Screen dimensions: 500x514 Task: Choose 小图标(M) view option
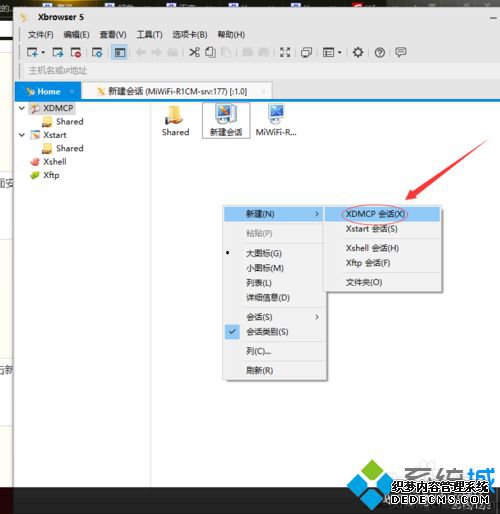point(273,268)
